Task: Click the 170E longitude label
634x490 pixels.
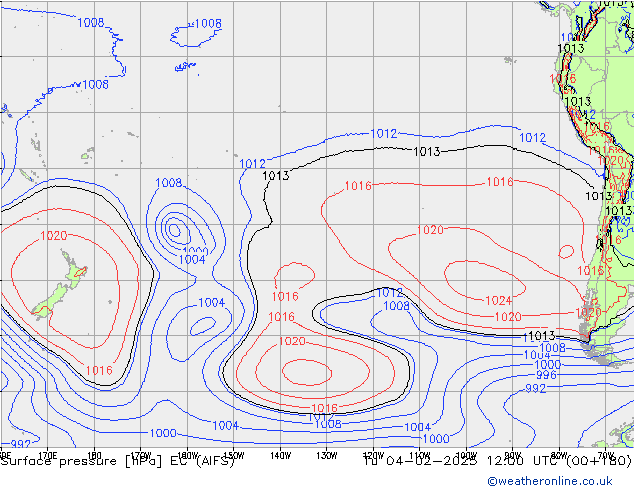Action: [x=48, y=454]
